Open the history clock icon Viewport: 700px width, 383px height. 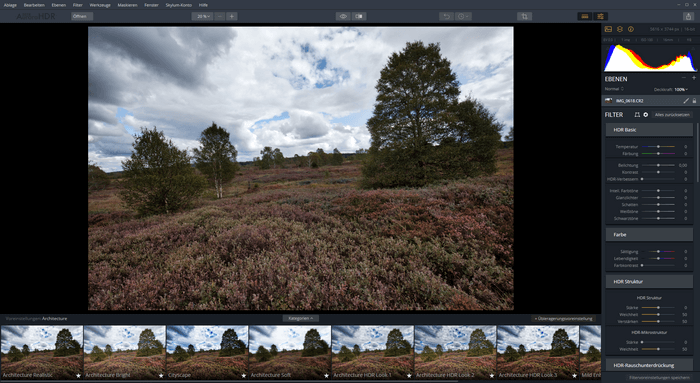tap(463, 17)
